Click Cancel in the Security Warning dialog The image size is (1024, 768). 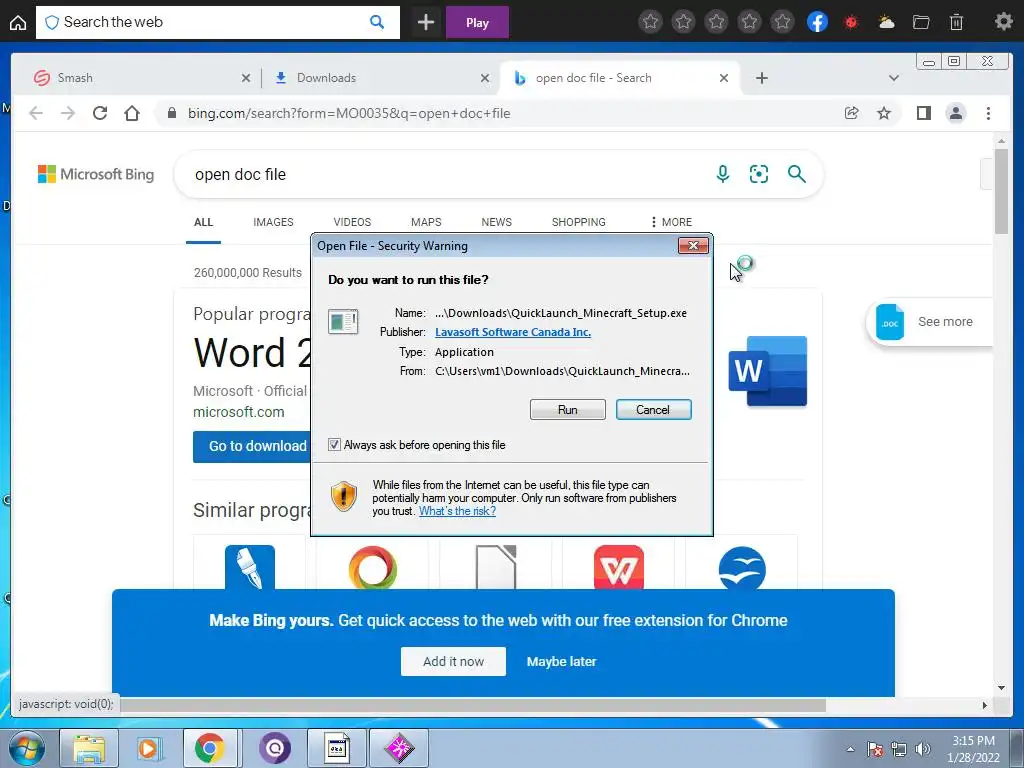[653, 409]
